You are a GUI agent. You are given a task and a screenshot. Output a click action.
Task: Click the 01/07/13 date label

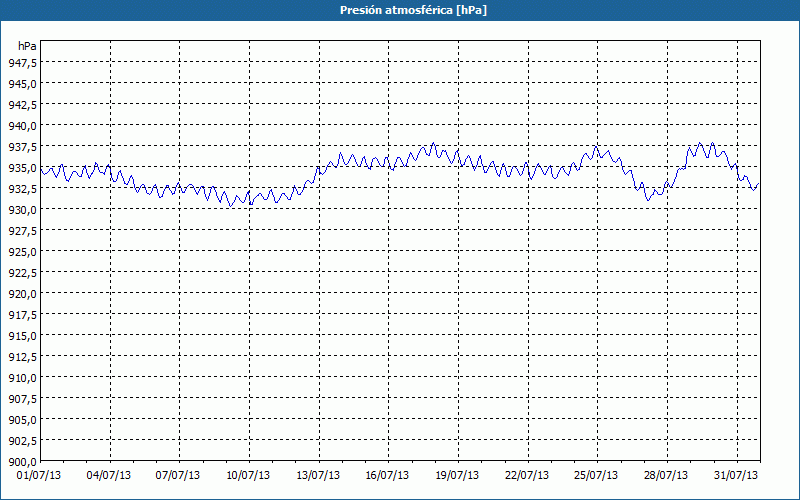point(39,475)
